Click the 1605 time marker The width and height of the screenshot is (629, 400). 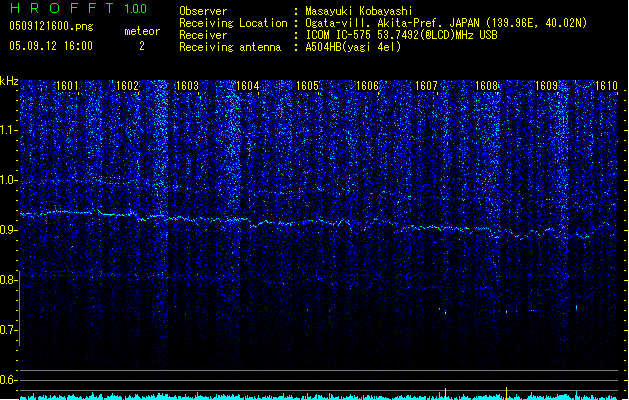pyautogui.click(x=307, y=86)
